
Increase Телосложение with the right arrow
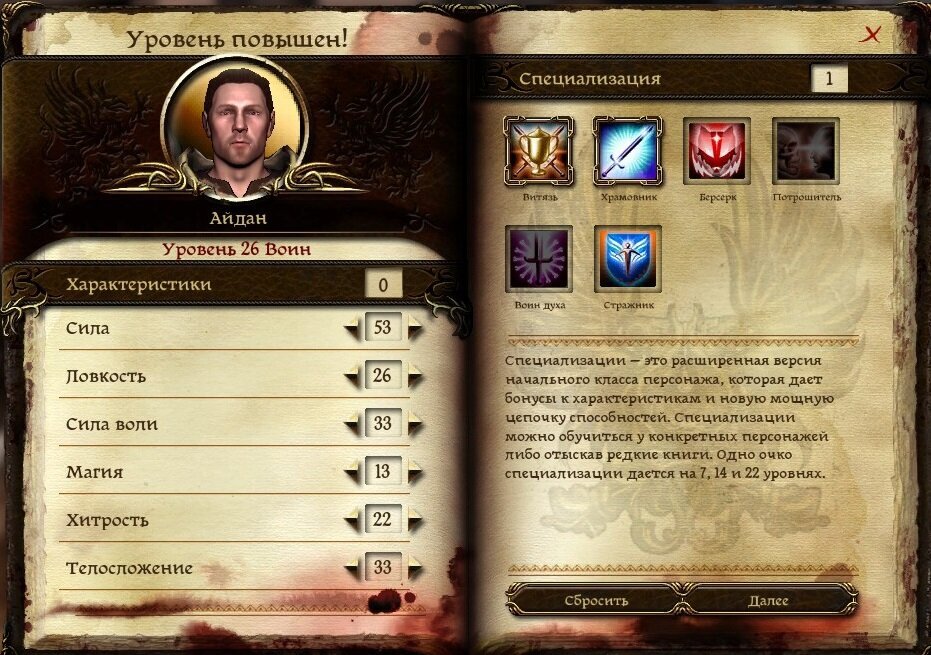point(414,568)
